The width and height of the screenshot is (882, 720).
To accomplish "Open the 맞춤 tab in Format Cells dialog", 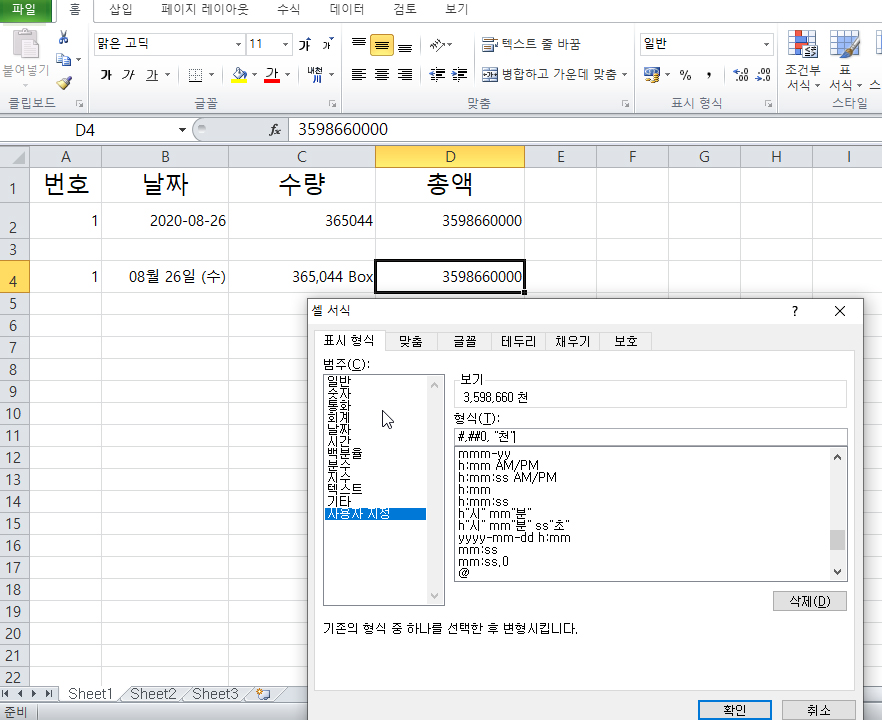I will point(411,341).
